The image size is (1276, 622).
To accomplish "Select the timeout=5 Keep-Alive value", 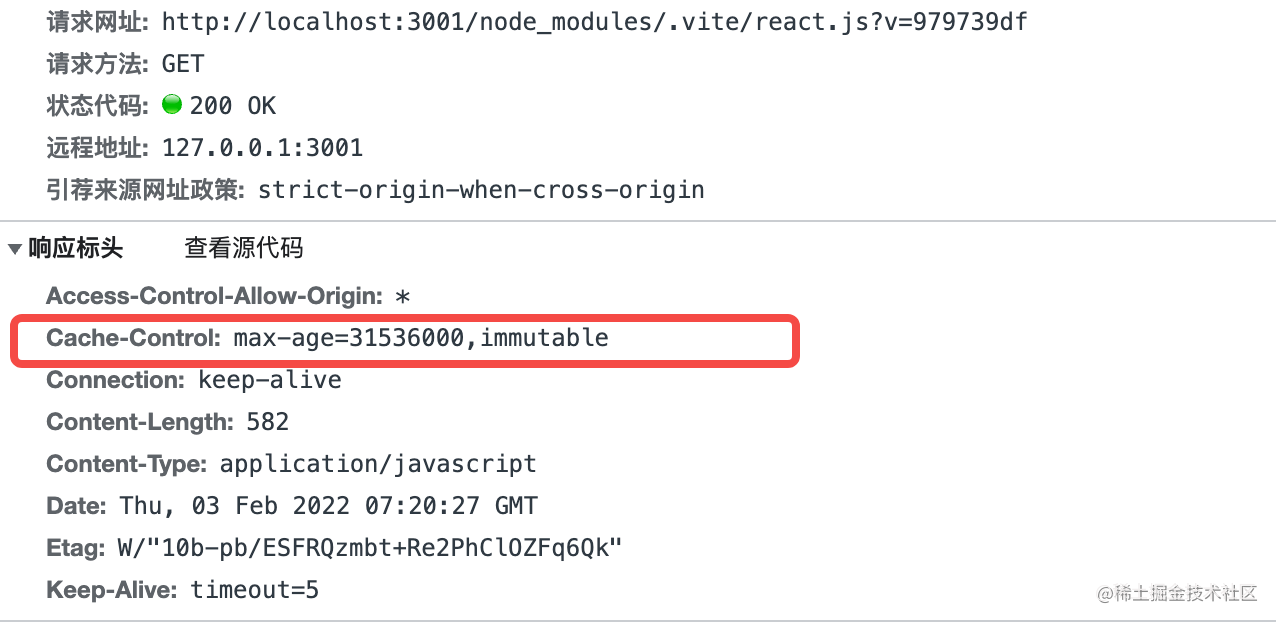I will [254, 590].
